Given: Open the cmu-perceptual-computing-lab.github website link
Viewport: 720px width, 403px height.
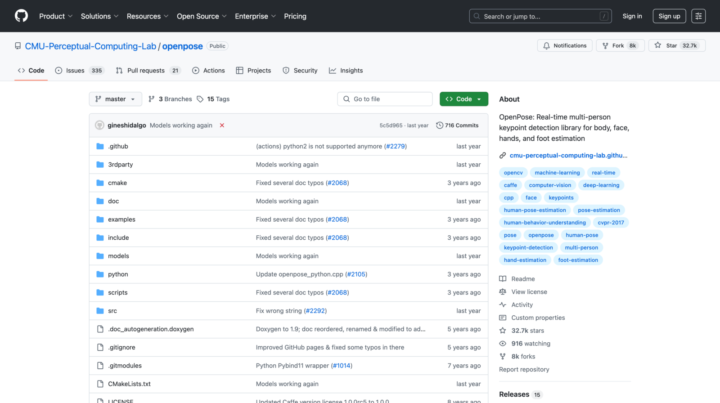Looking at the screenshot, I should tap(568, 156).
